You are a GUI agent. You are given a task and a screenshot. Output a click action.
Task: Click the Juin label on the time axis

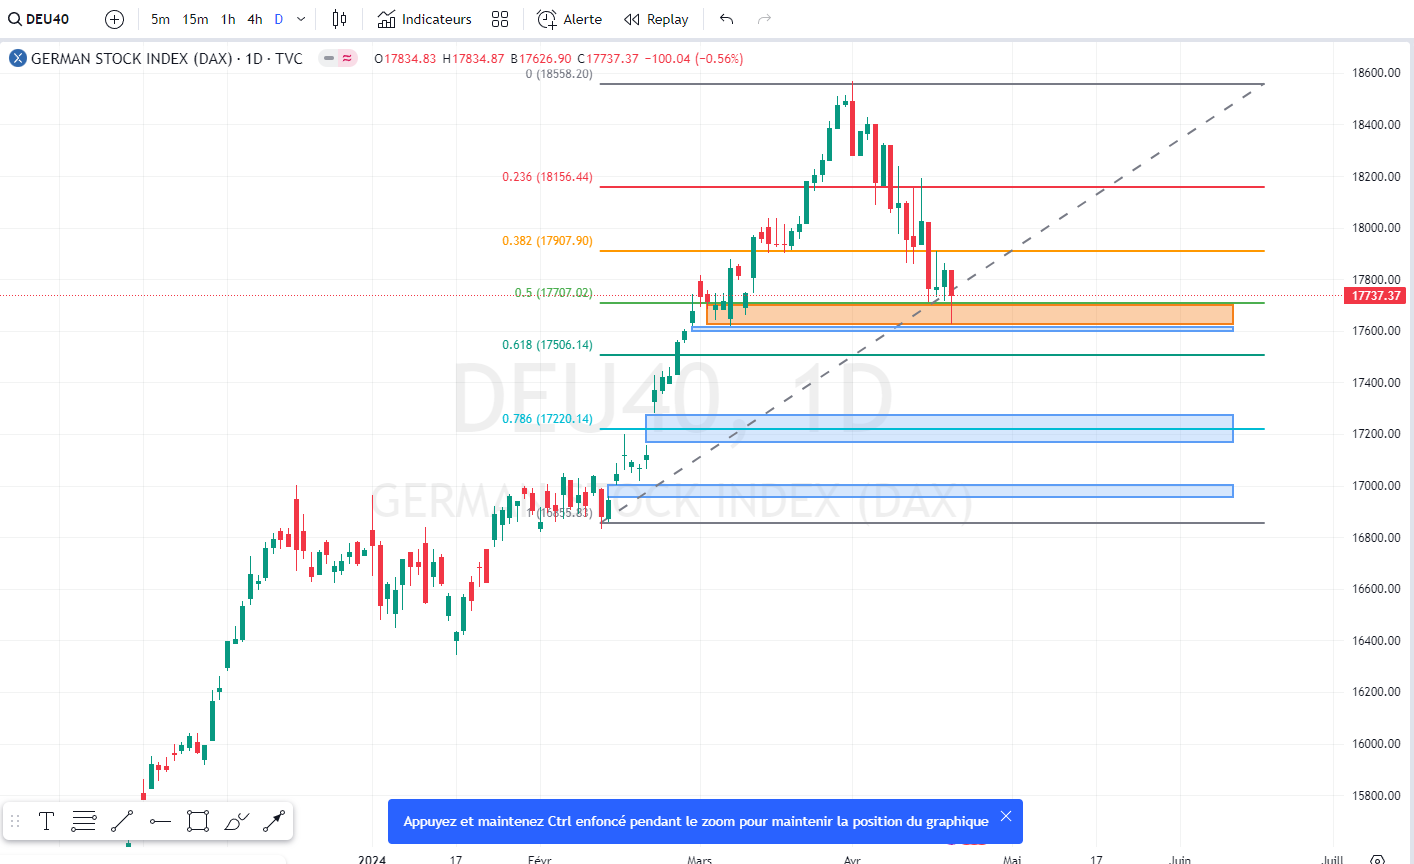(x=1180, y=859)
